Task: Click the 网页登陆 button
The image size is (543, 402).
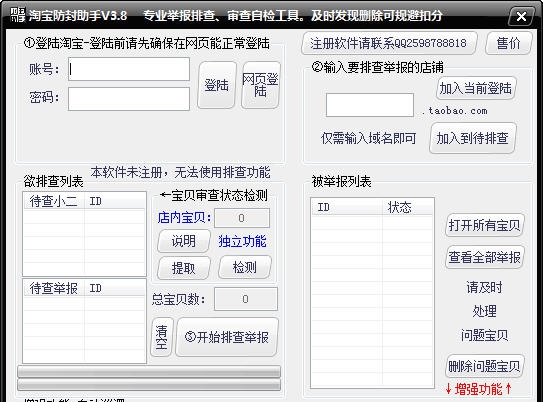Action: (x=260, y=85)
